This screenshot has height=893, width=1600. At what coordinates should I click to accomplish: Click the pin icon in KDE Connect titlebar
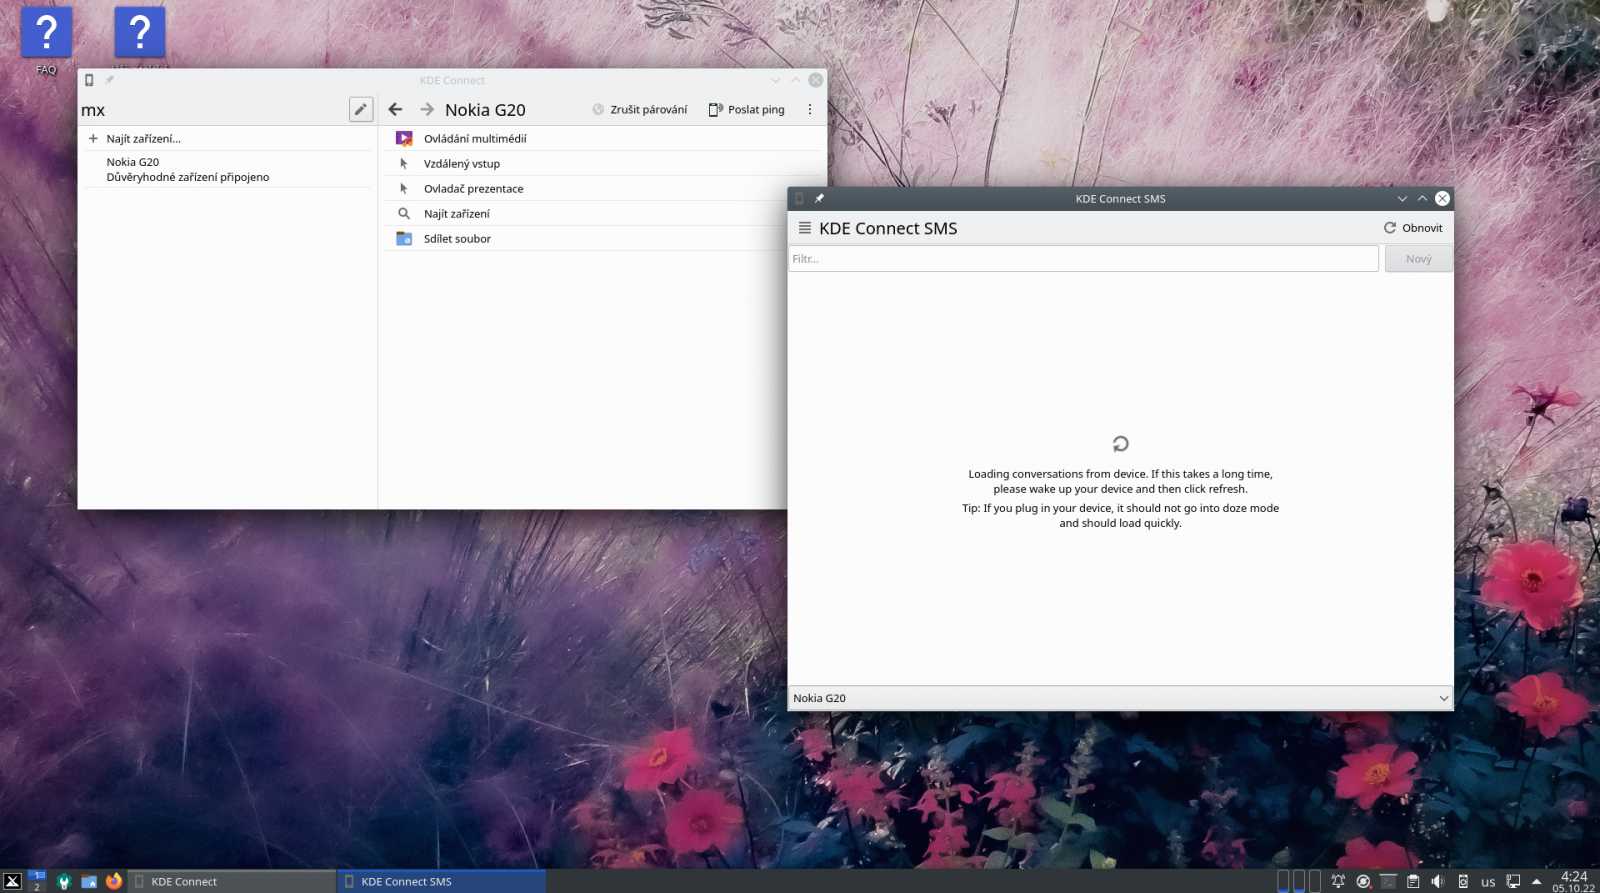click(110, 80)
